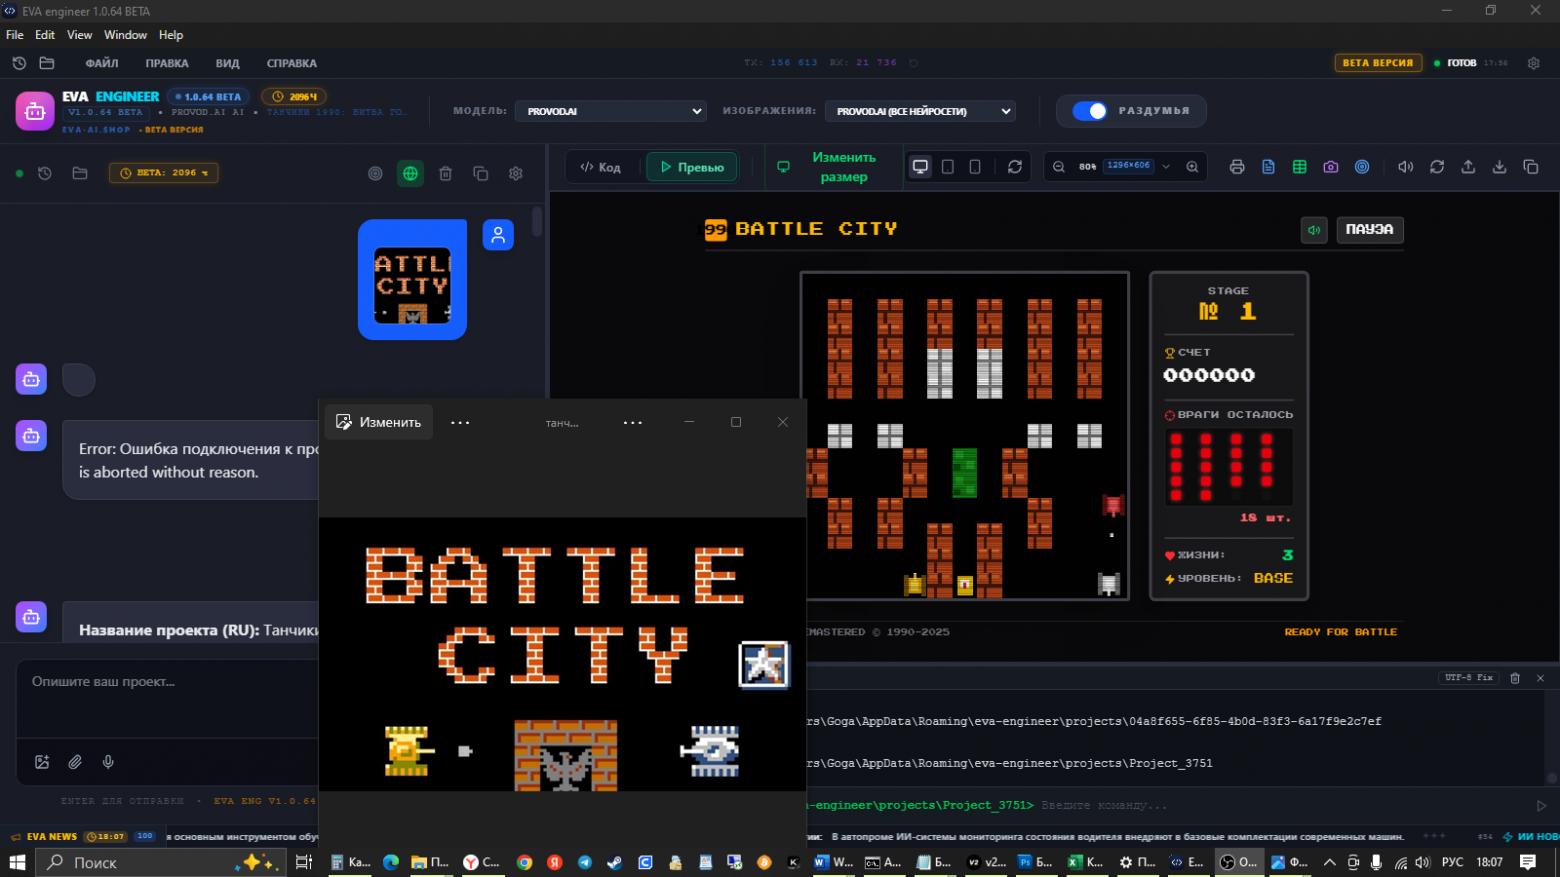This screenshot has height=877, width=1560.
Task: Click the paperclip attach icon
Action: coord(75,762)
